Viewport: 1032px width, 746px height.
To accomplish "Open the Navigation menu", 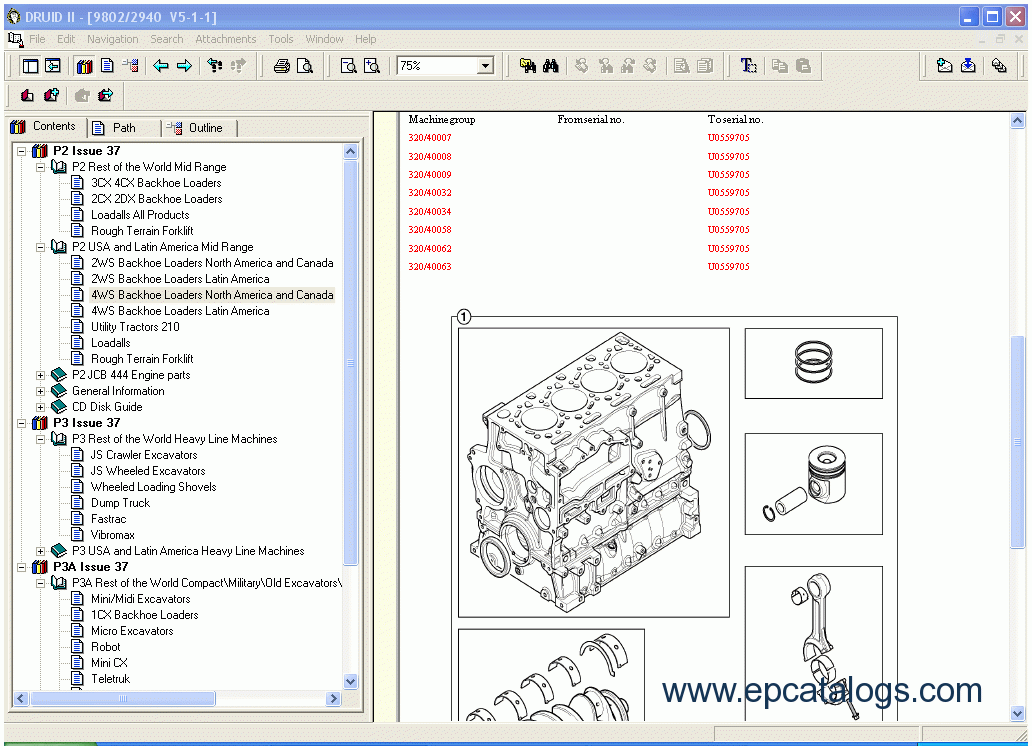I will coord(113,40).
